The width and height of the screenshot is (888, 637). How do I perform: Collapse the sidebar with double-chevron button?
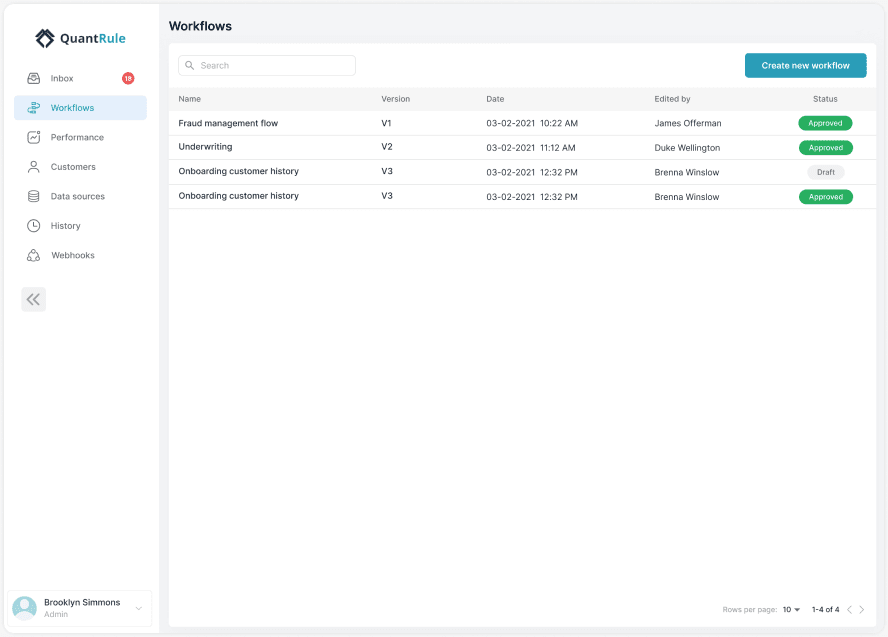click(33, 299)
